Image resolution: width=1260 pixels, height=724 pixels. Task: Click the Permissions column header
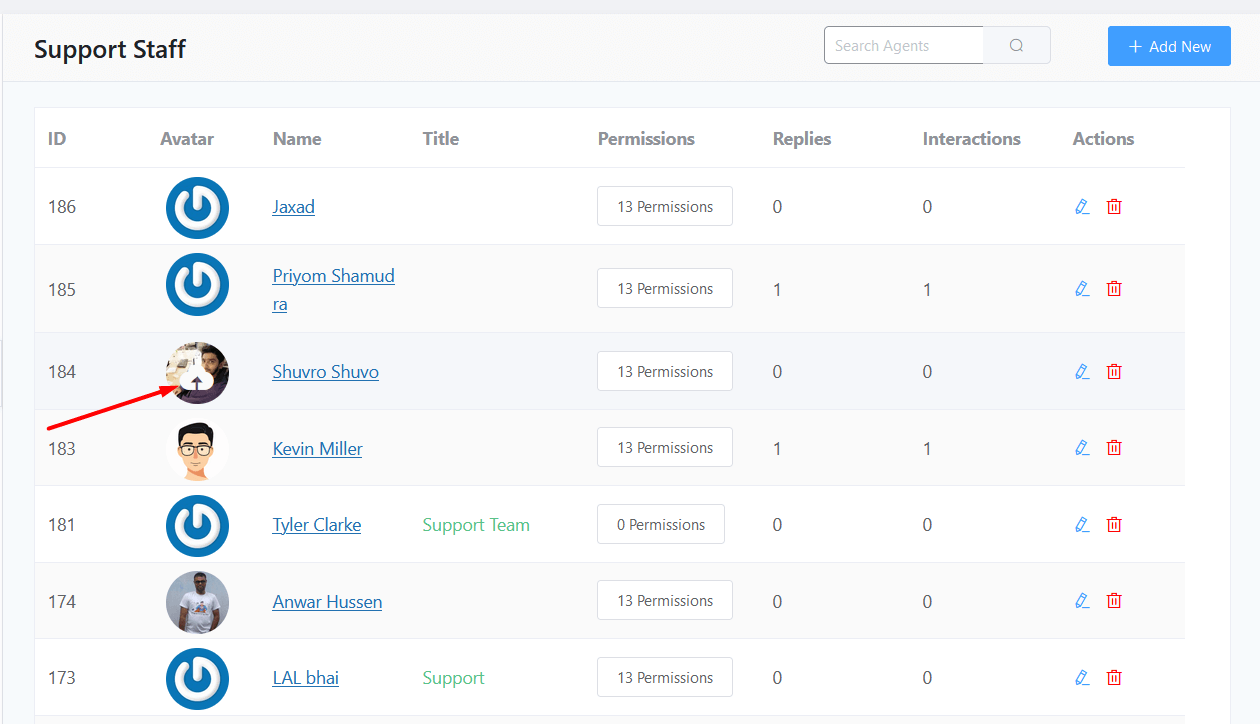pos(646,139)
